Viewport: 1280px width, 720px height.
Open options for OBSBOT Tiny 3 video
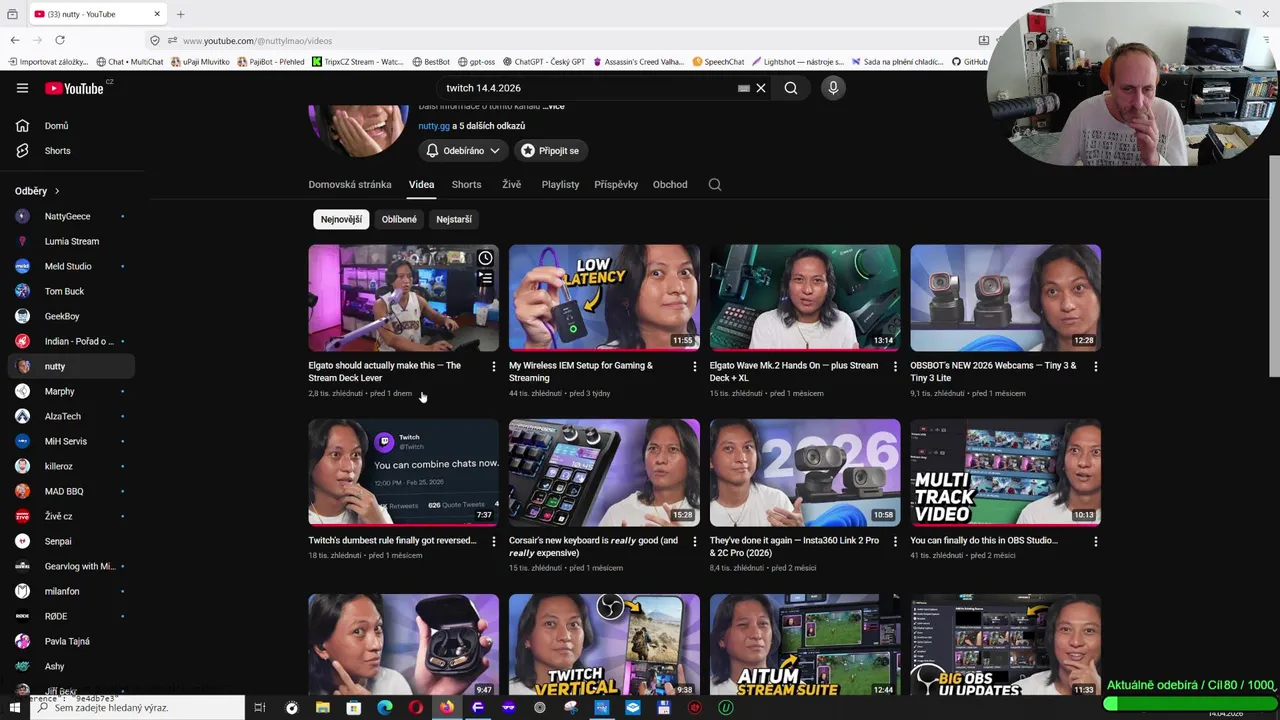tap(1095, 367)
